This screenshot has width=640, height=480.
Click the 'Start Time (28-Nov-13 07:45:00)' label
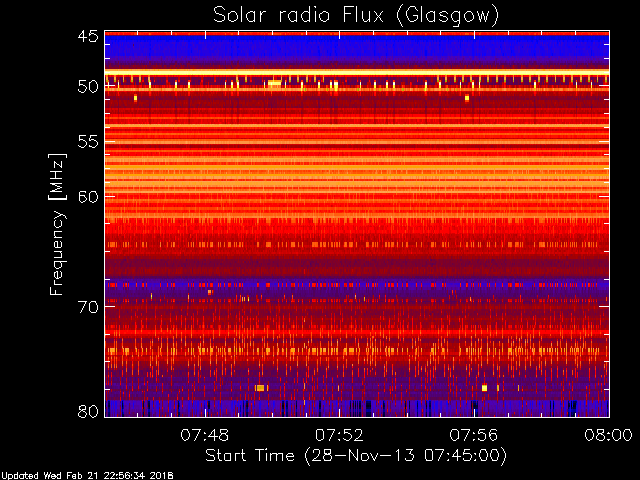(356, 456)
